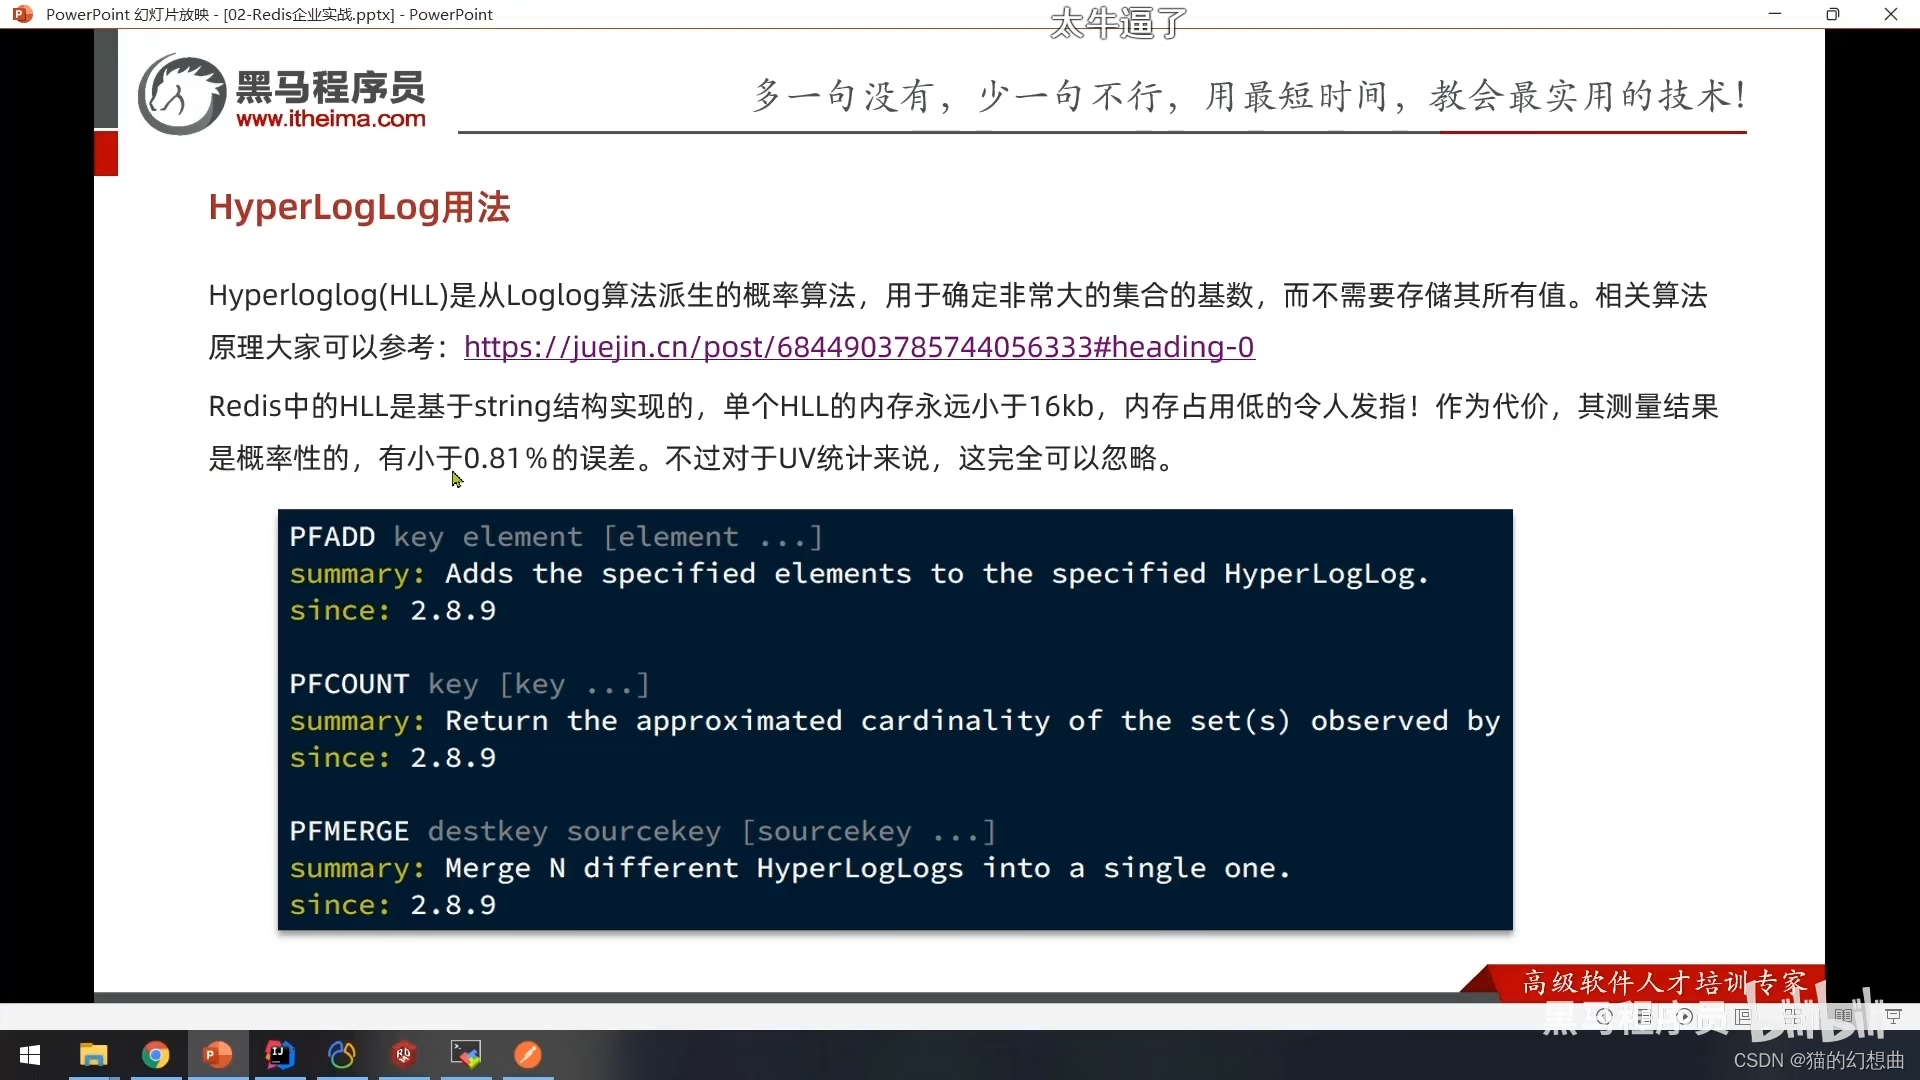Open the file explorer icon in taskbar
Image resolution: width=1920 pixels, height=1080 pixels.
(x=92, y=1054)
